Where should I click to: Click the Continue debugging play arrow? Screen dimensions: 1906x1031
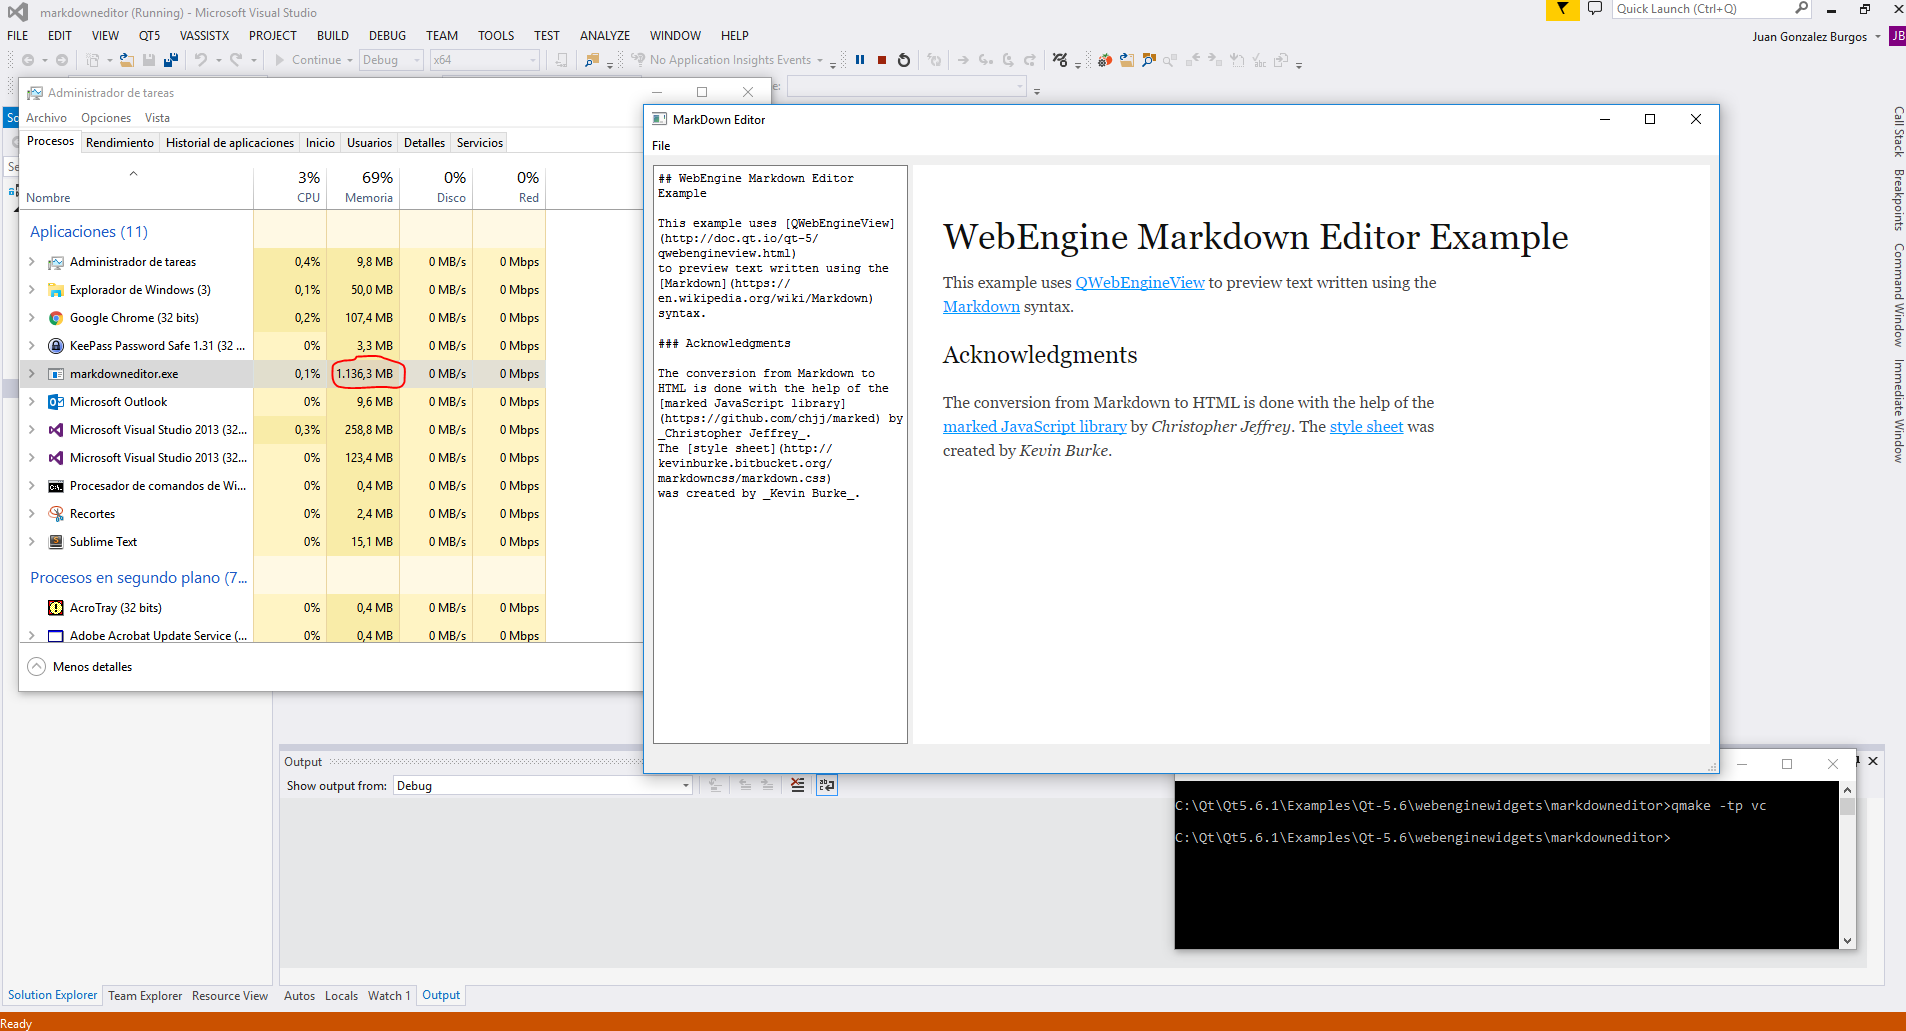pyautogui.click(x=280, y=60)
